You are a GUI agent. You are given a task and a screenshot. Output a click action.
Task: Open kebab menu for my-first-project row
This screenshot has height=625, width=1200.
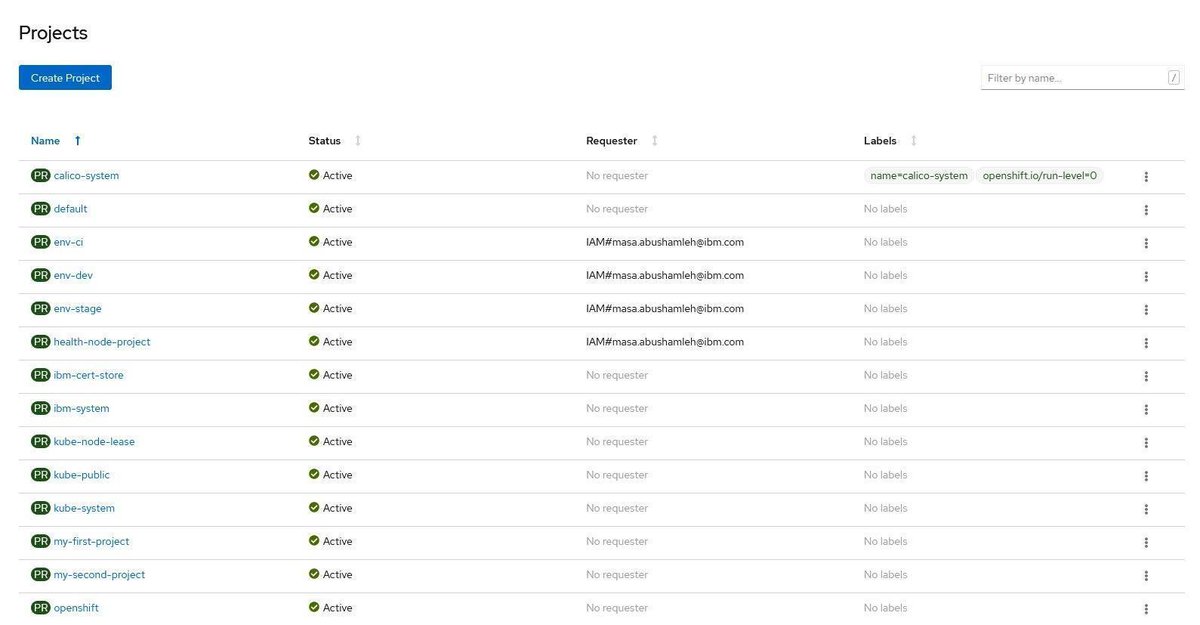tap(1146, 542)
